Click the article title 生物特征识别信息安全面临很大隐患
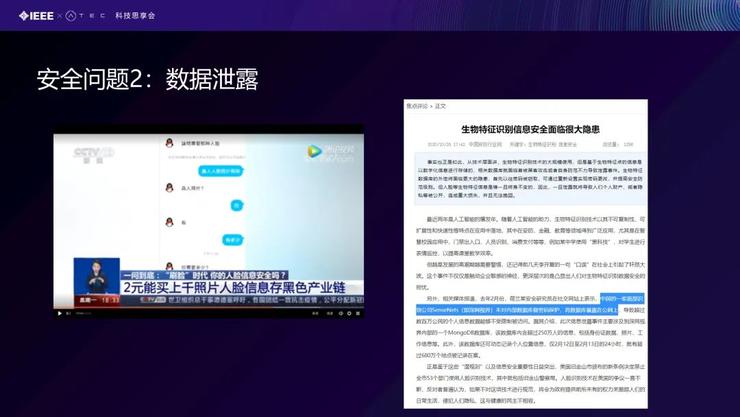The height and width of the screenshot is (417, 740). coord(530,129)
